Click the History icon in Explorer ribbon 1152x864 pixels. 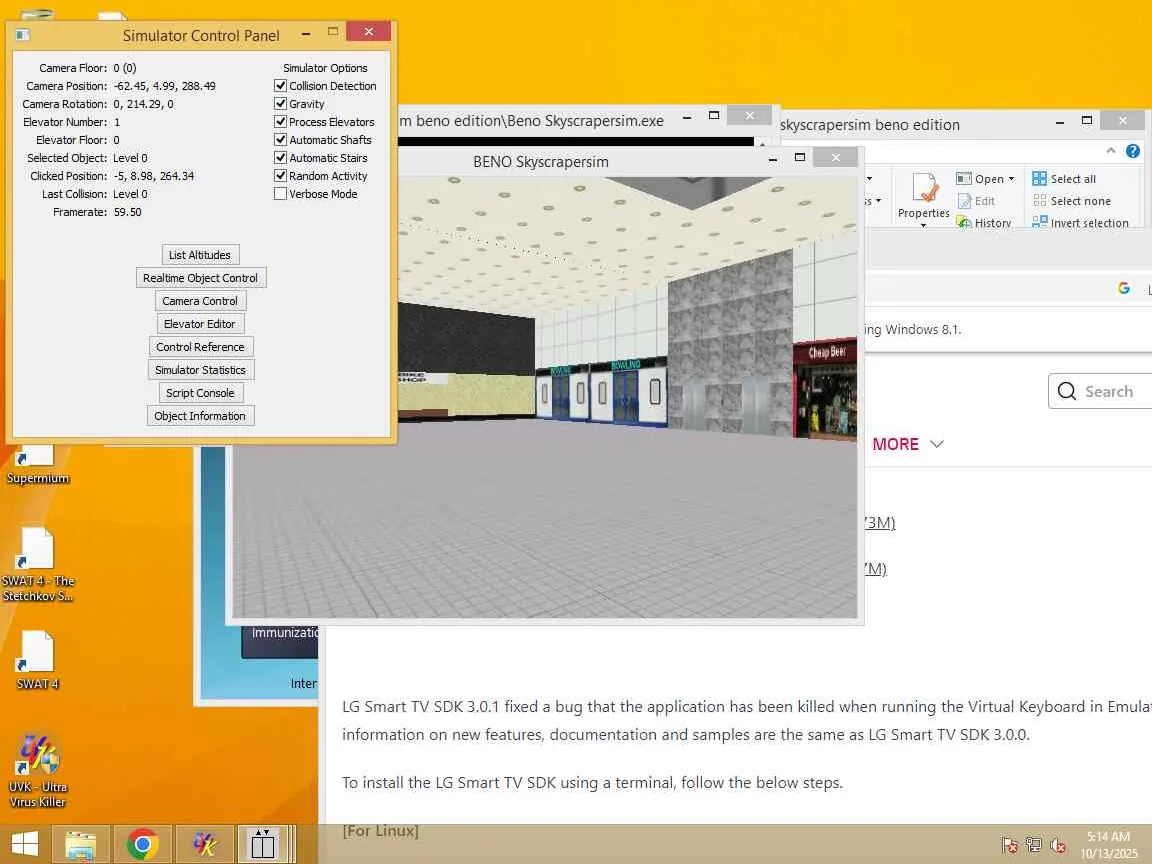click(x=964, y=222)
